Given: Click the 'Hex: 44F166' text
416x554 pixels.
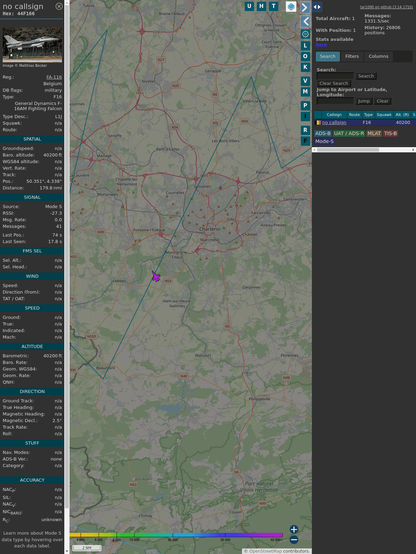Looking at the screenshot, I should pos(18,14).
